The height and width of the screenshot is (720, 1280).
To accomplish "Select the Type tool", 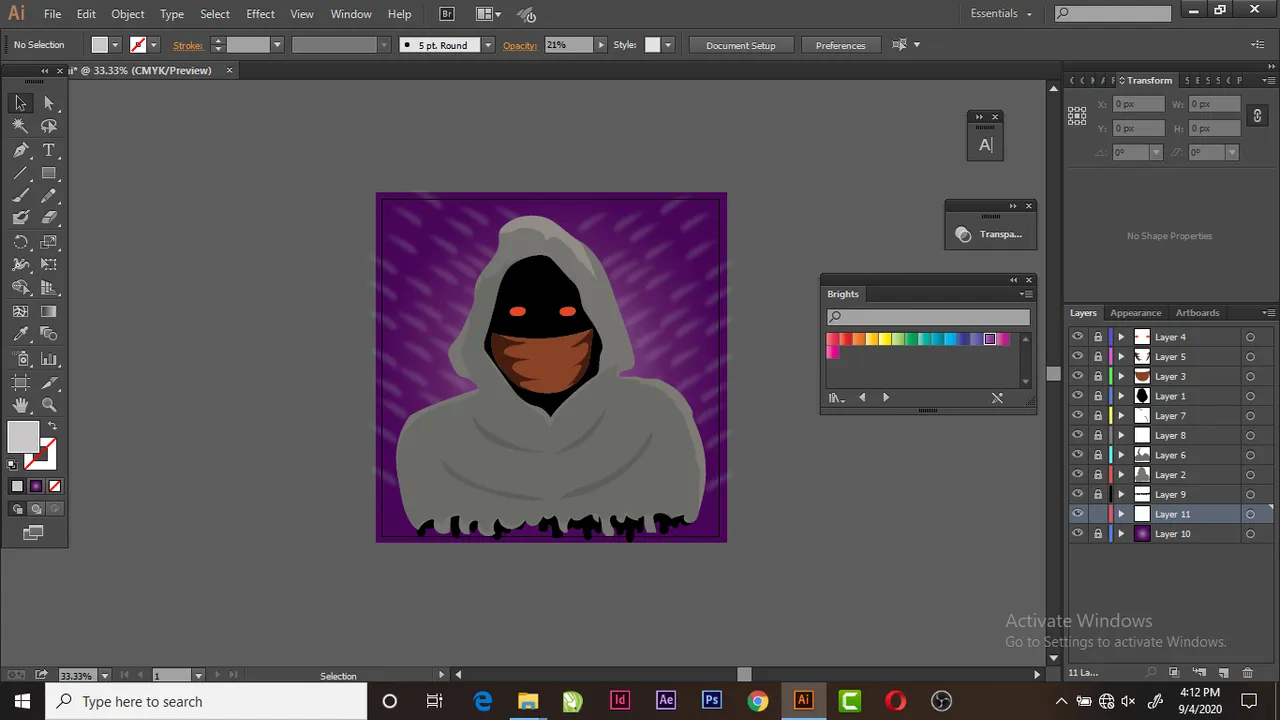I will [x=49, y=150].
